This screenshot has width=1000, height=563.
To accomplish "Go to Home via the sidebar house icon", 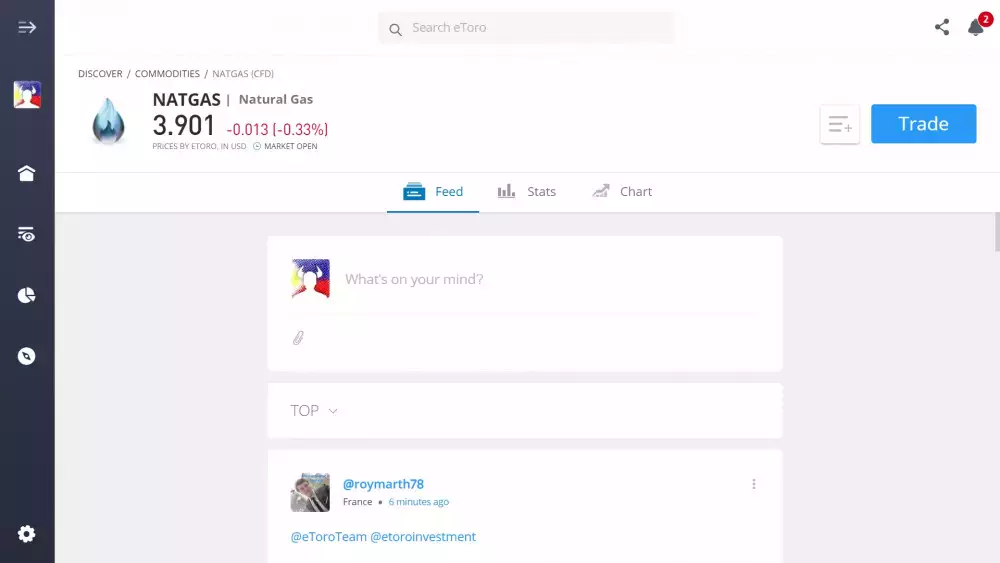I will (x=26, y=173).
